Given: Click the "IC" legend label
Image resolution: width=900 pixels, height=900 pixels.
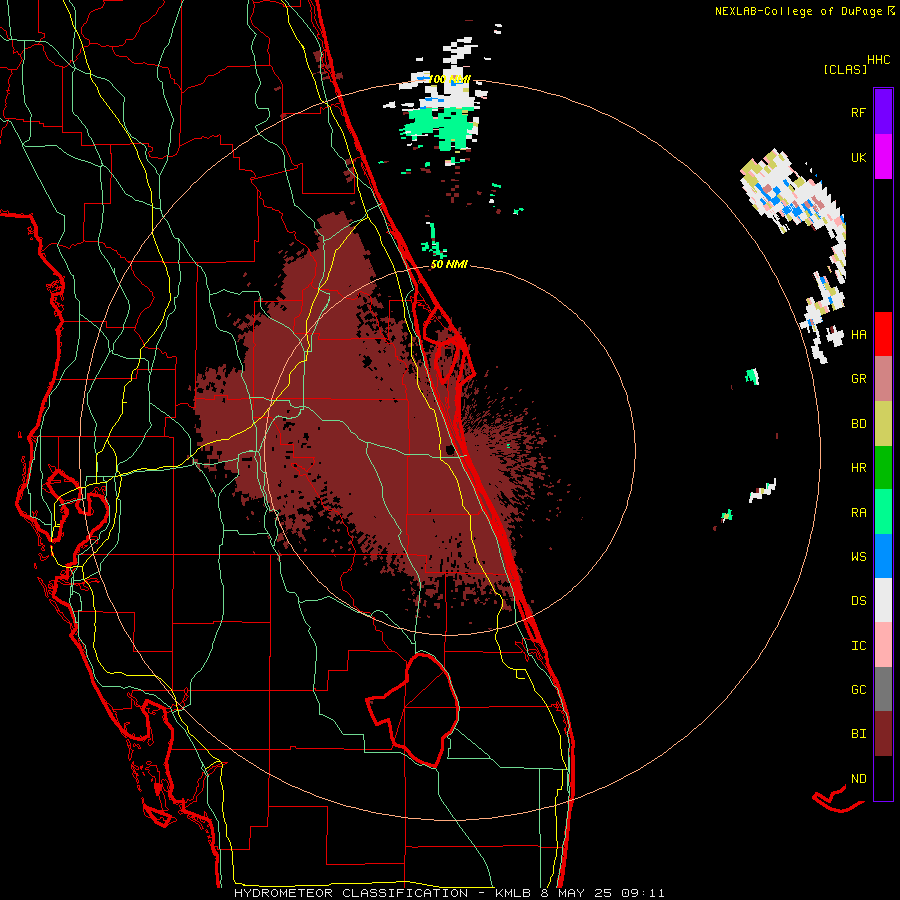Looking at the screenshot, I should coord(858,646).
